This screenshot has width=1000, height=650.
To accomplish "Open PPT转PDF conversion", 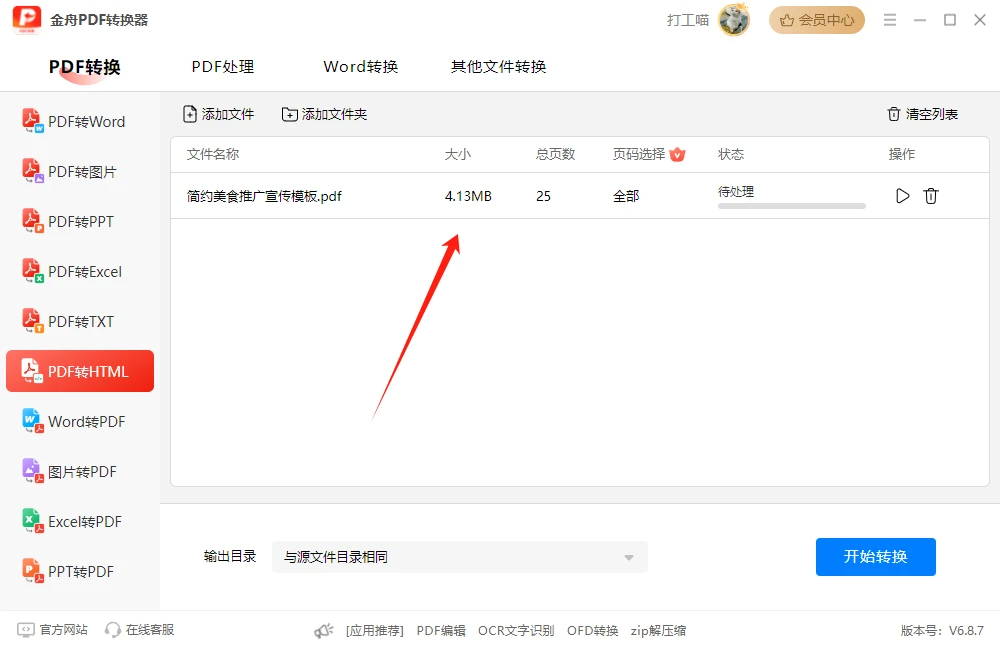I will (80, 572).
